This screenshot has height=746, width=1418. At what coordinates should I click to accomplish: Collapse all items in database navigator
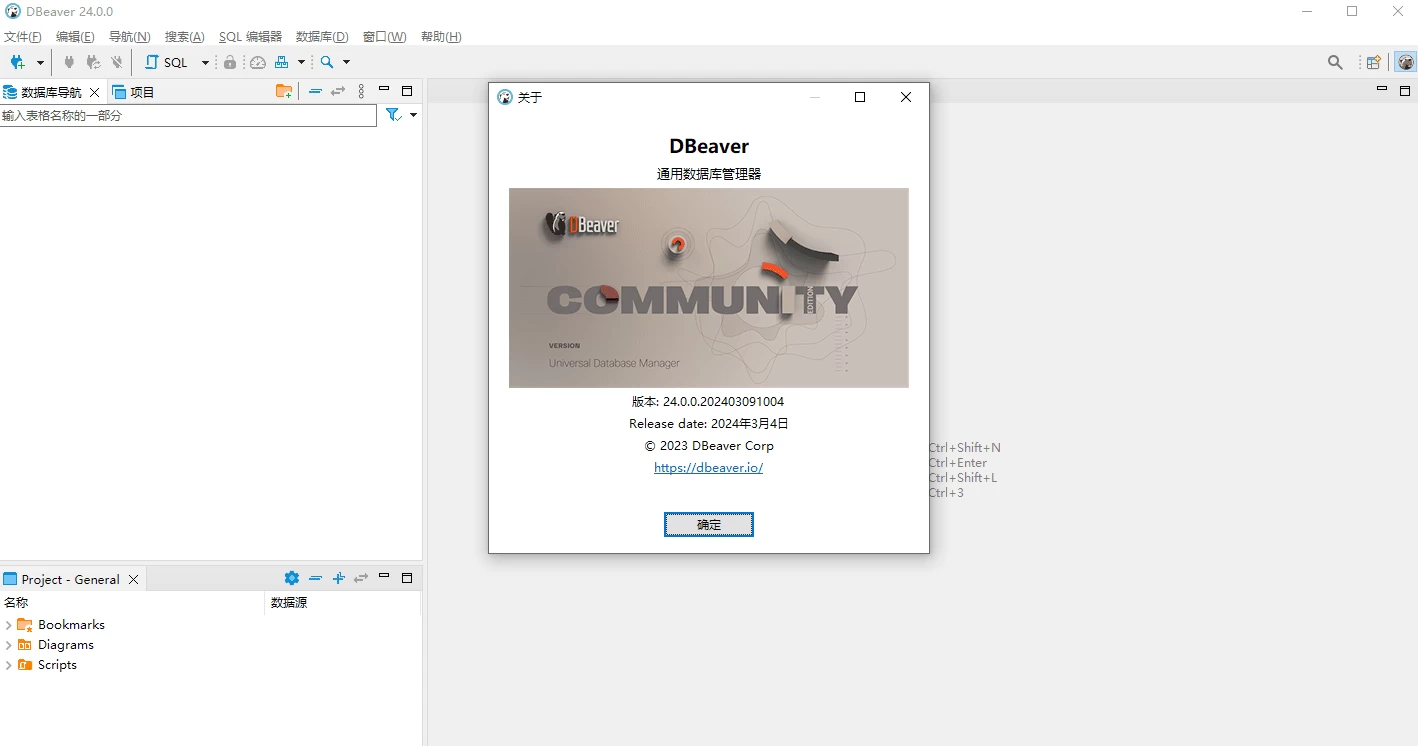(316, 91)
